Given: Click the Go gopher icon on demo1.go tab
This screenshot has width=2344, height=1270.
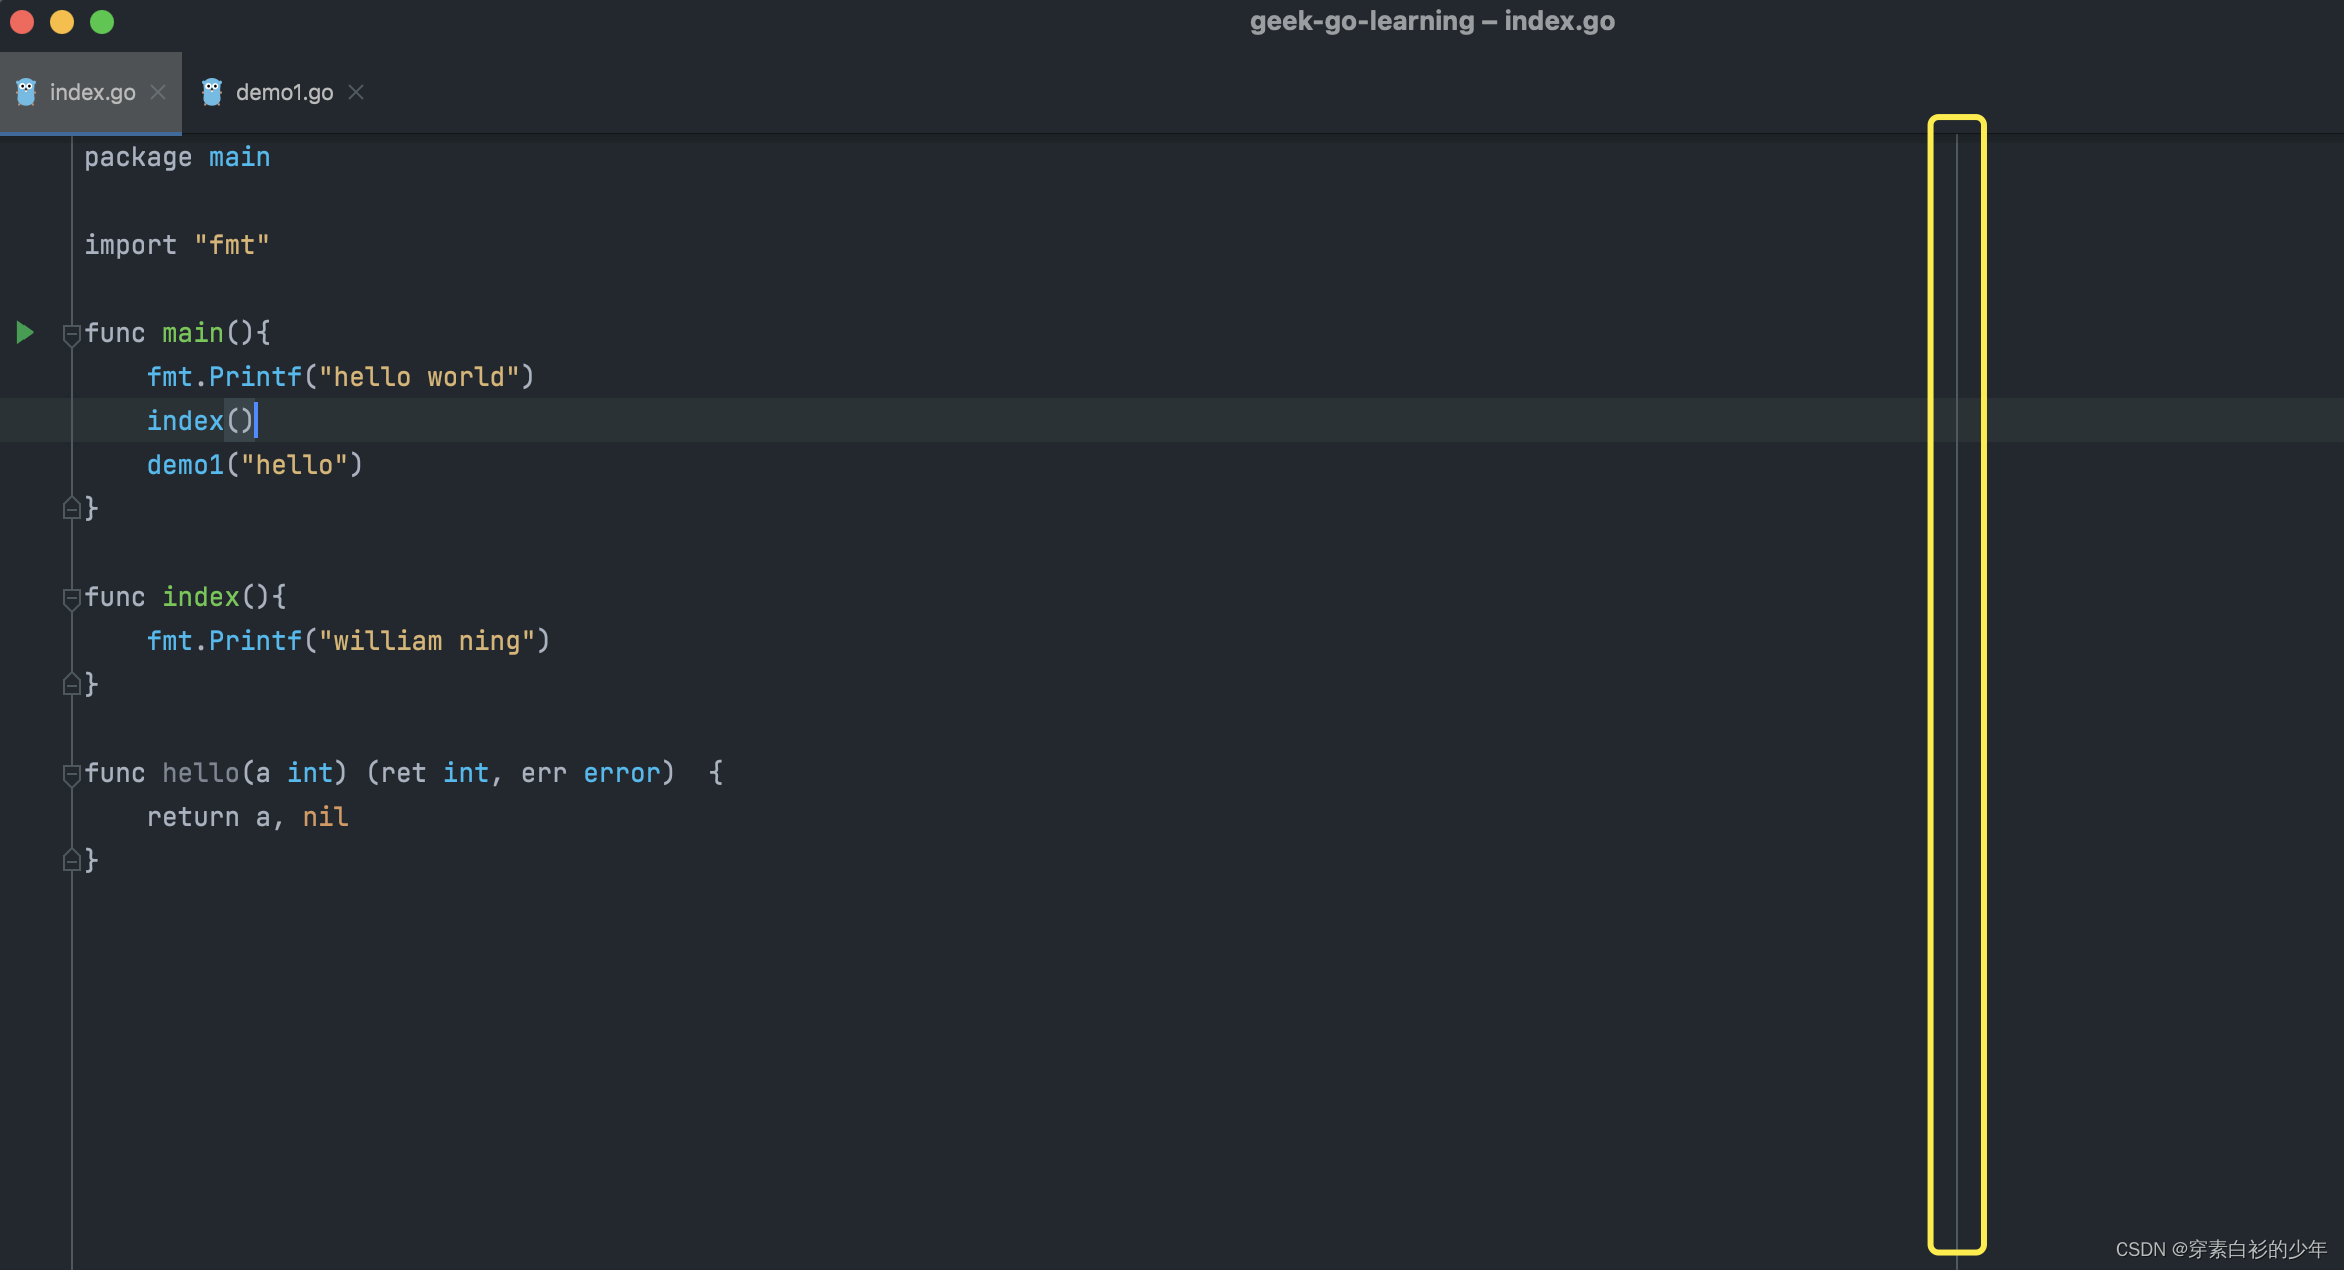Looking at the screenshot, I should coord(212,92).
